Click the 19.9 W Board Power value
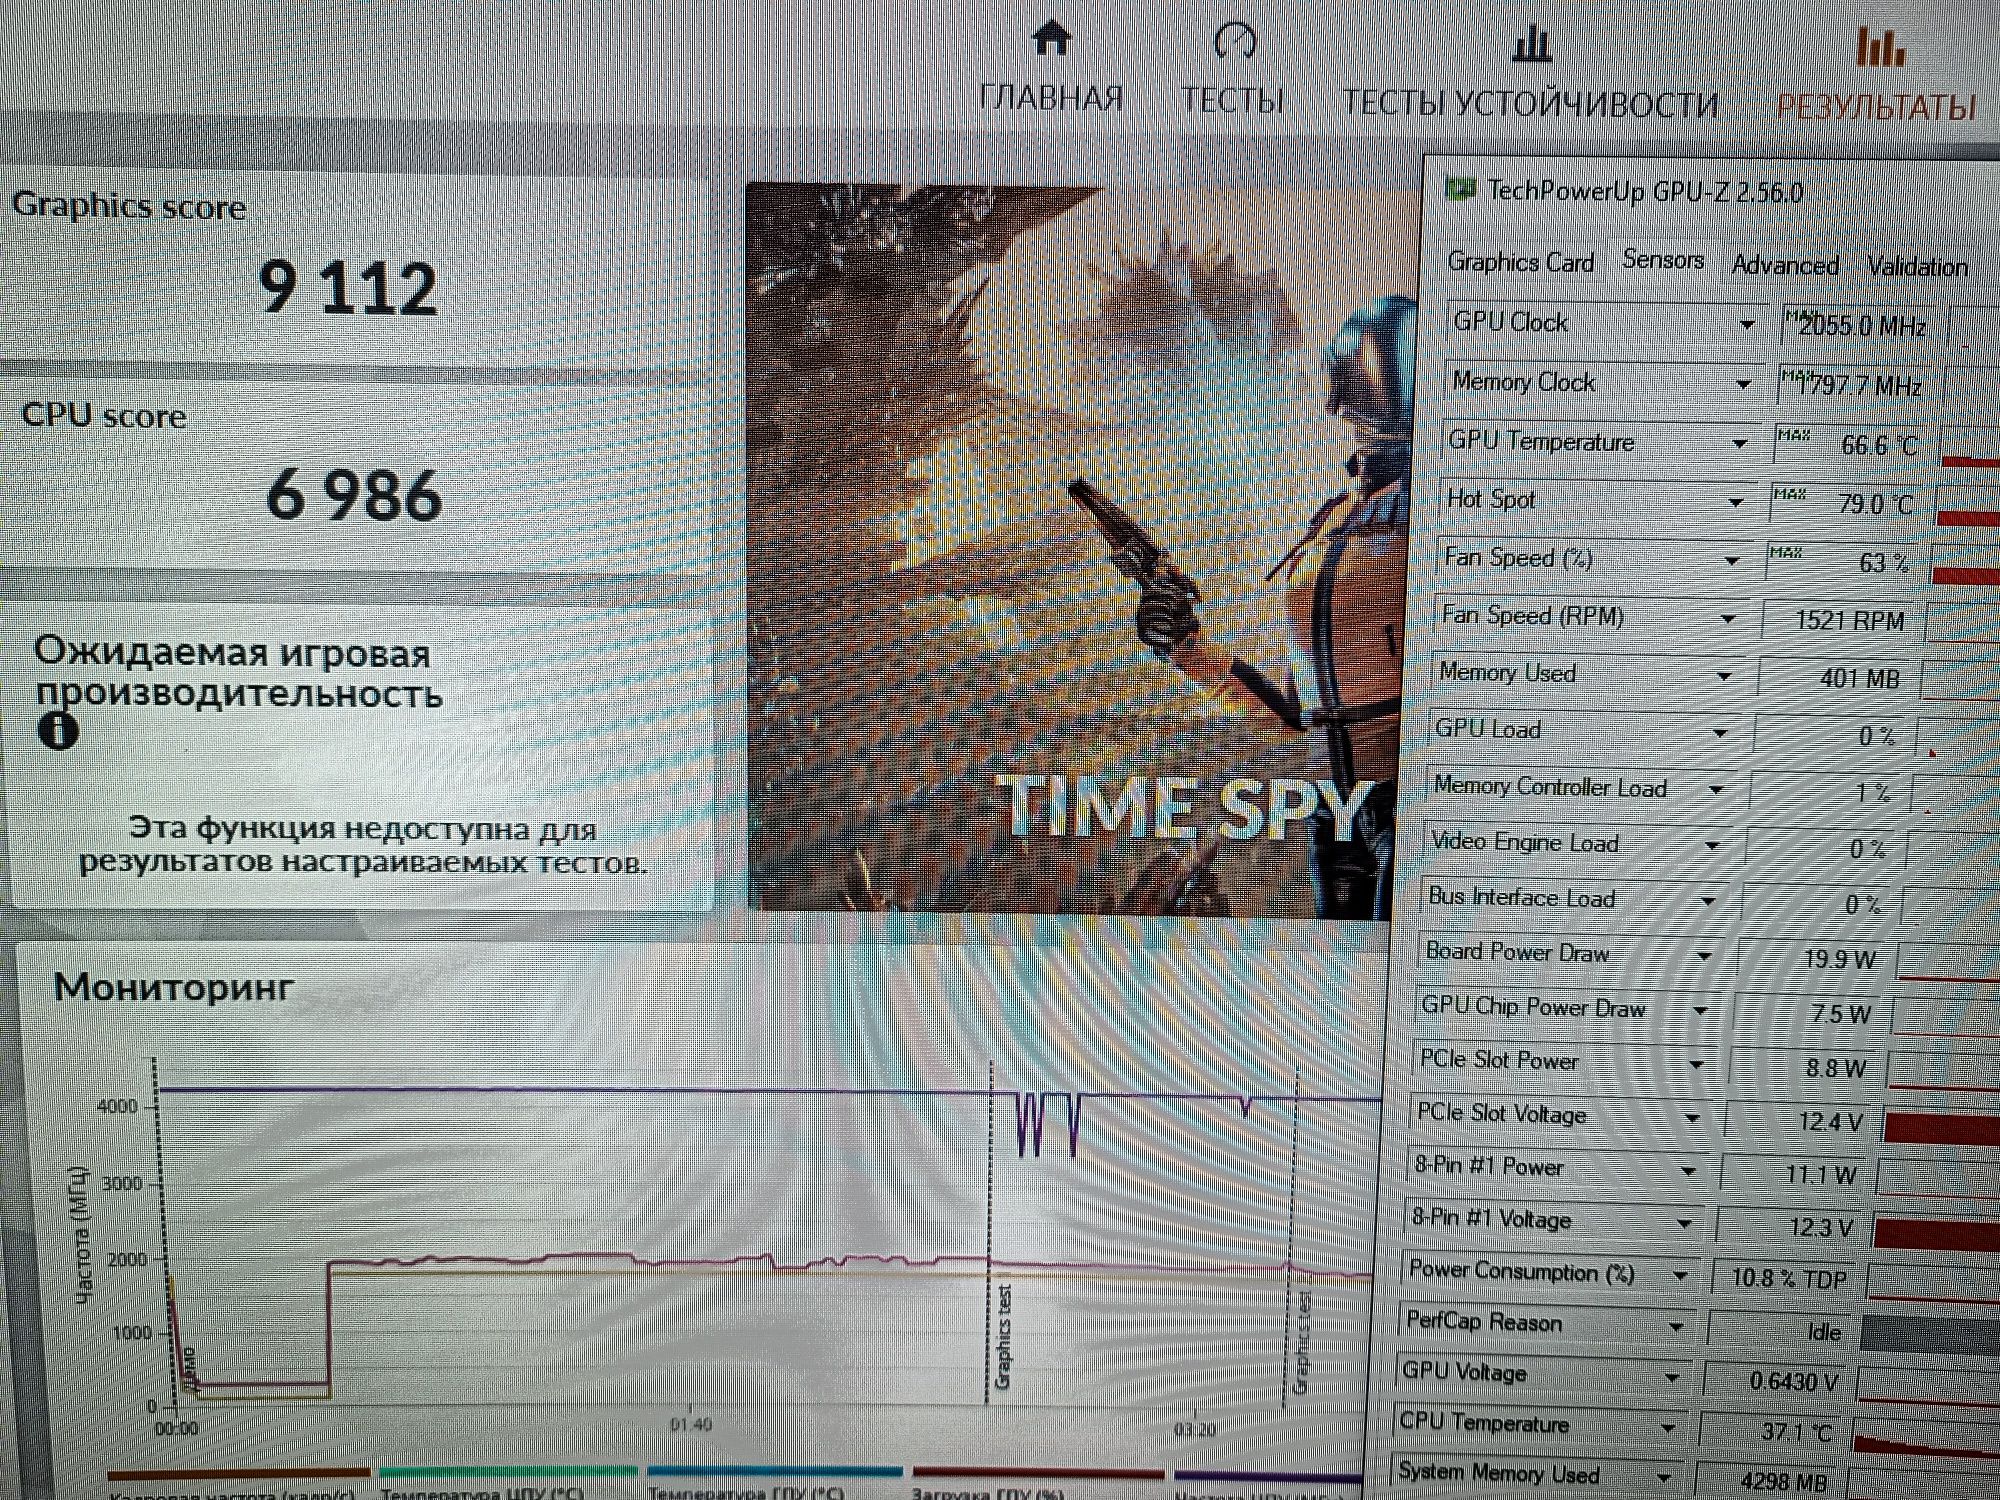The image size is (2000, 1500). click(1840, 959)
